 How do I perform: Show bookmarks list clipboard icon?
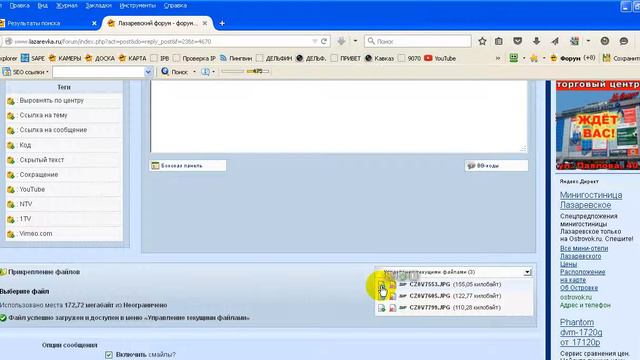tap(498, 41)
